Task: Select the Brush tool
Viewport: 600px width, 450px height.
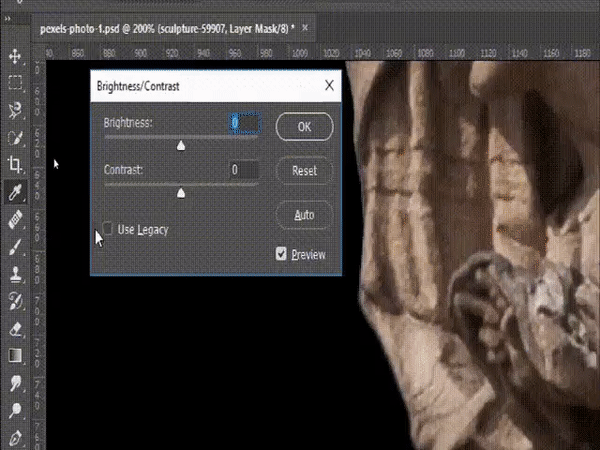Action: 15,246
